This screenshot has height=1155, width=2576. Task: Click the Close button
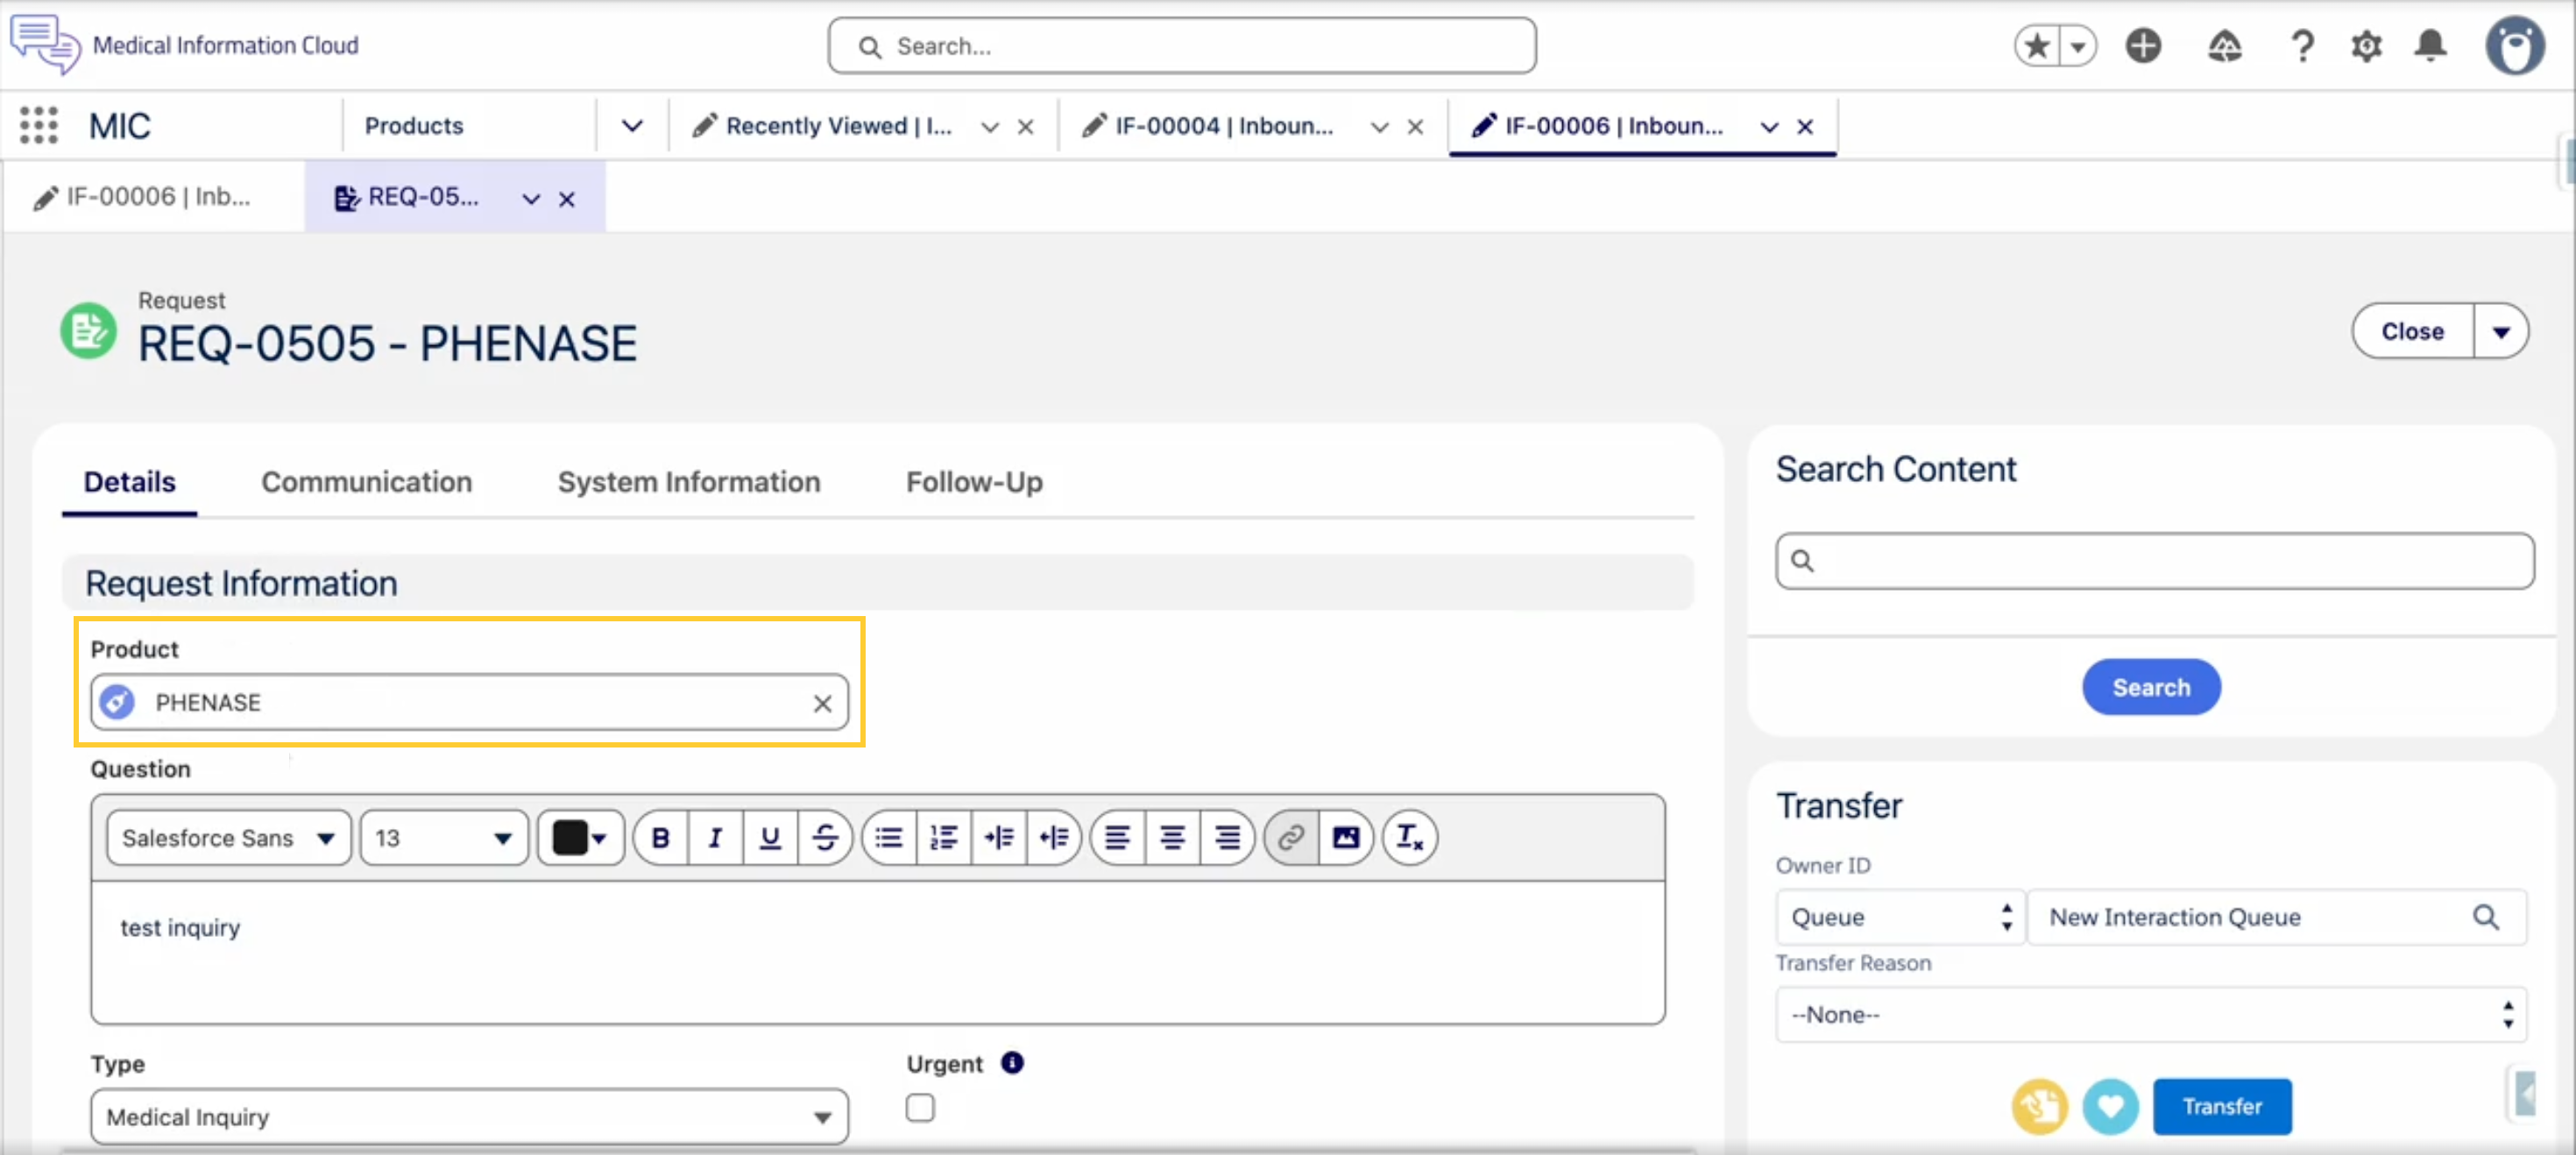click(2412, 332)
